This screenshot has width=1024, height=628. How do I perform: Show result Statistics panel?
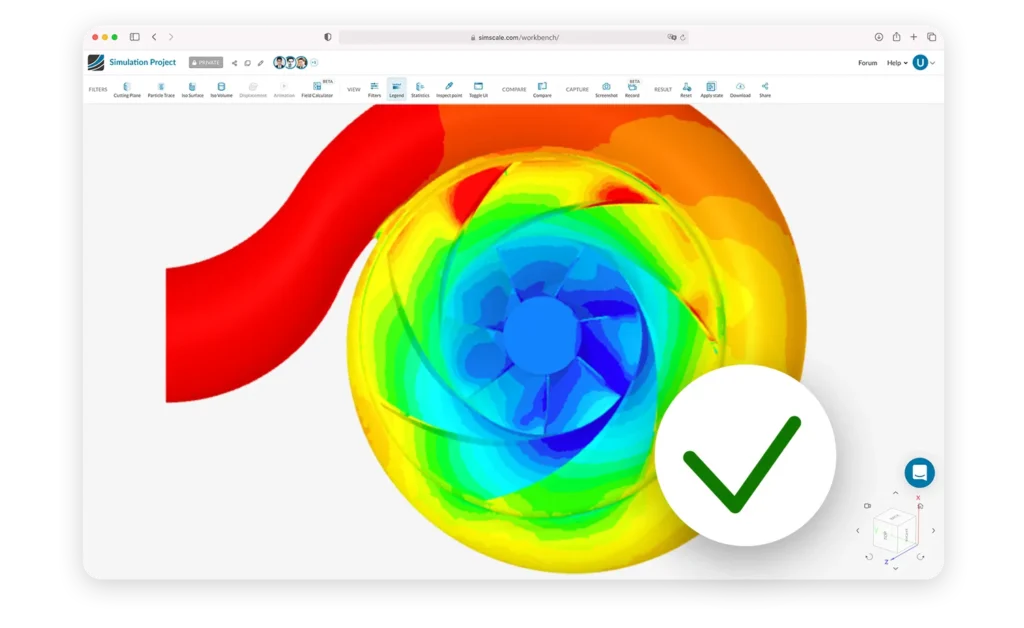tap(420, 89)
